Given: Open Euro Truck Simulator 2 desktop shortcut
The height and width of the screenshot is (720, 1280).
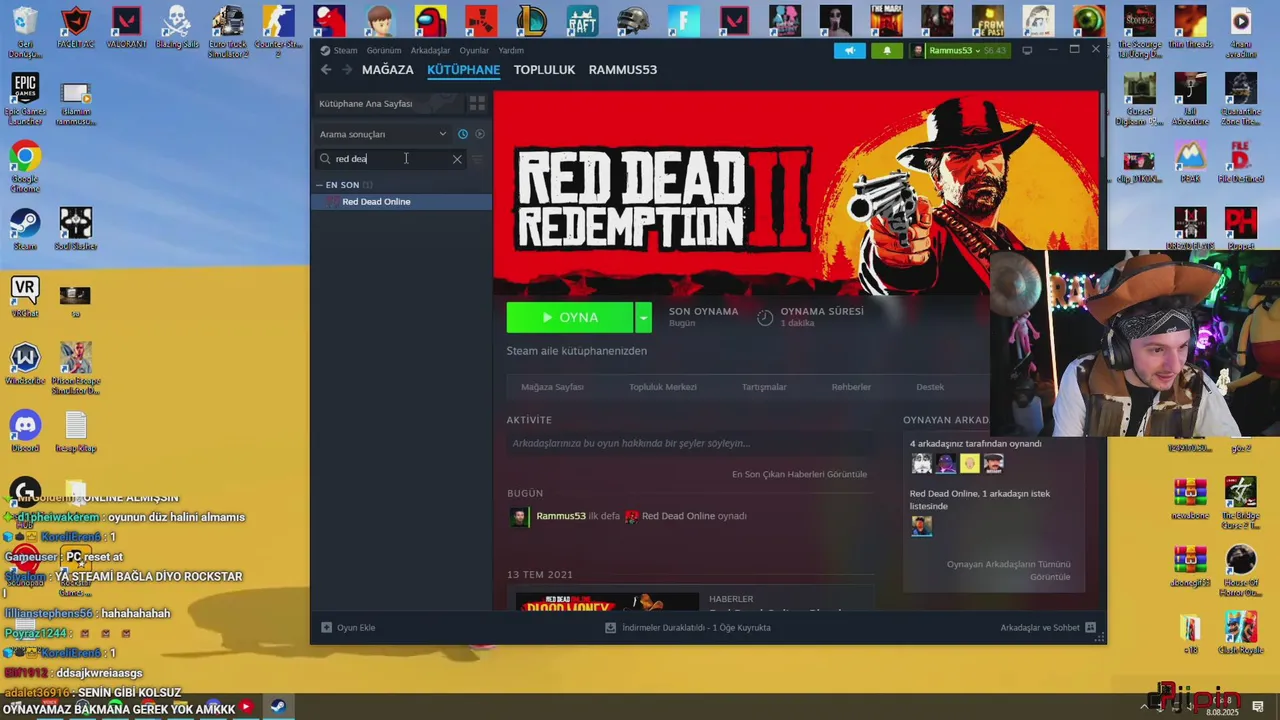Looking at the screenshot, I should coord(228,32).
